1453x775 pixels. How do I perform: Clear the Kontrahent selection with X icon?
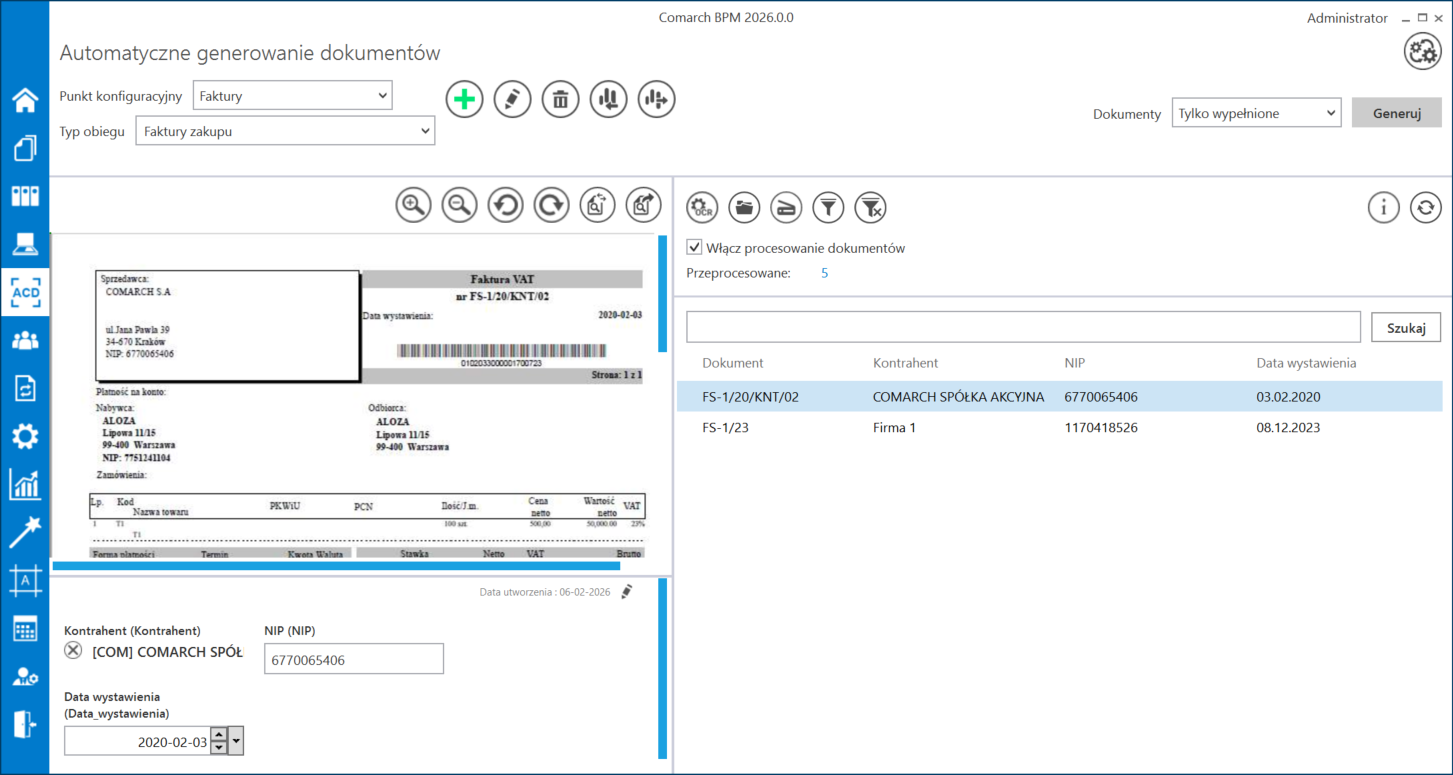[x=73, y=651]
